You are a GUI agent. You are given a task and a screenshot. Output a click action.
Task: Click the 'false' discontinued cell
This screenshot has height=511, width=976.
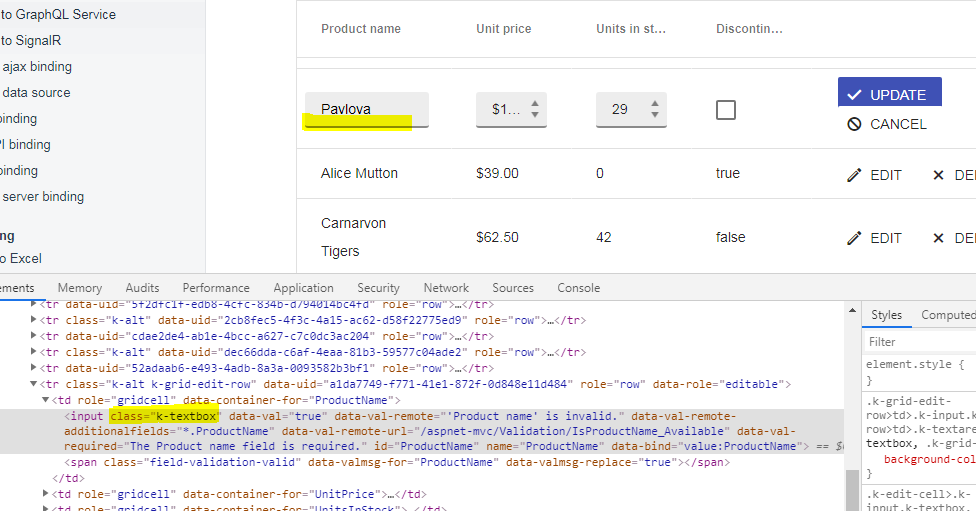point(730,238)
